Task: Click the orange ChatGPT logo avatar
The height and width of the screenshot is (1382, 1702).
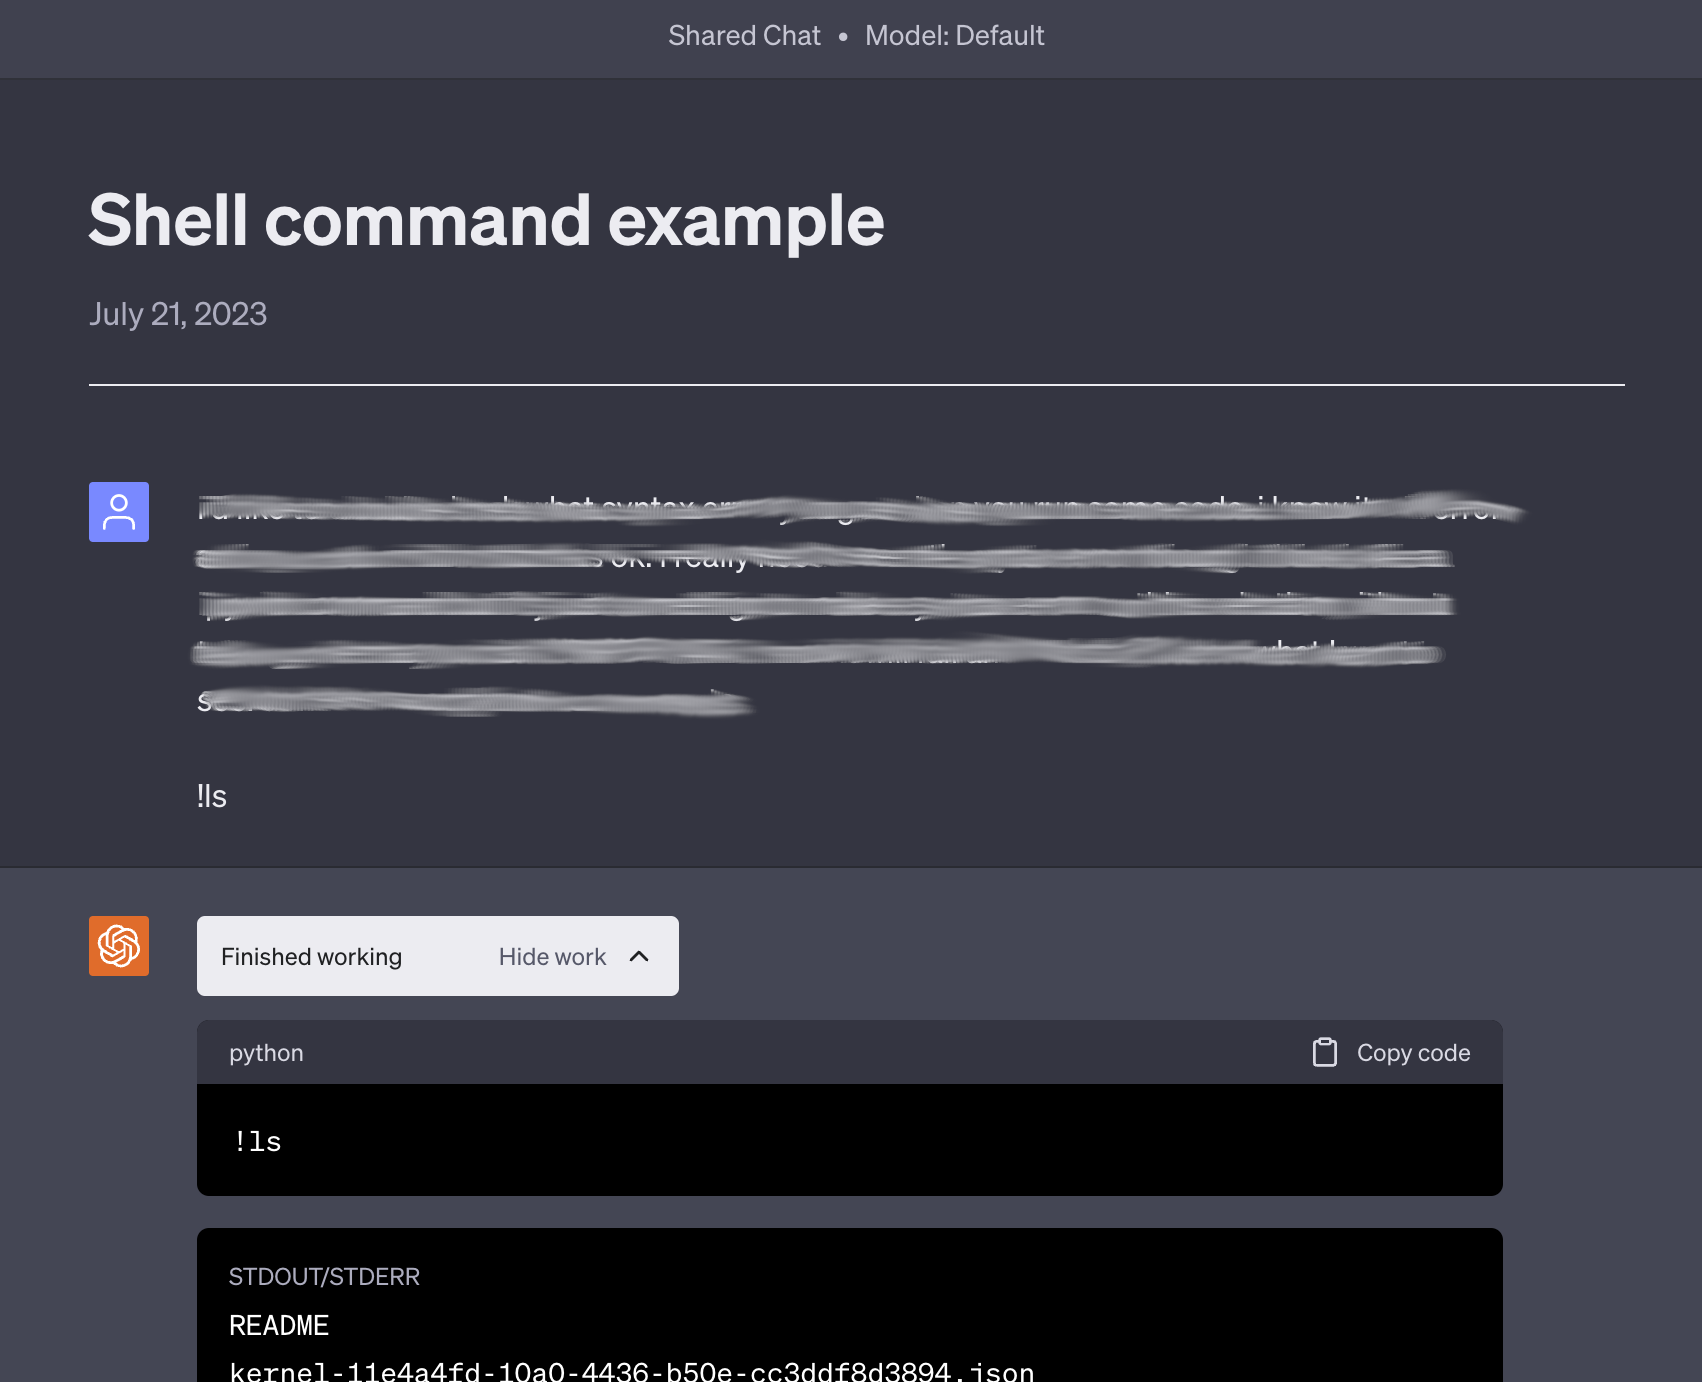Action: pos(119,946)
